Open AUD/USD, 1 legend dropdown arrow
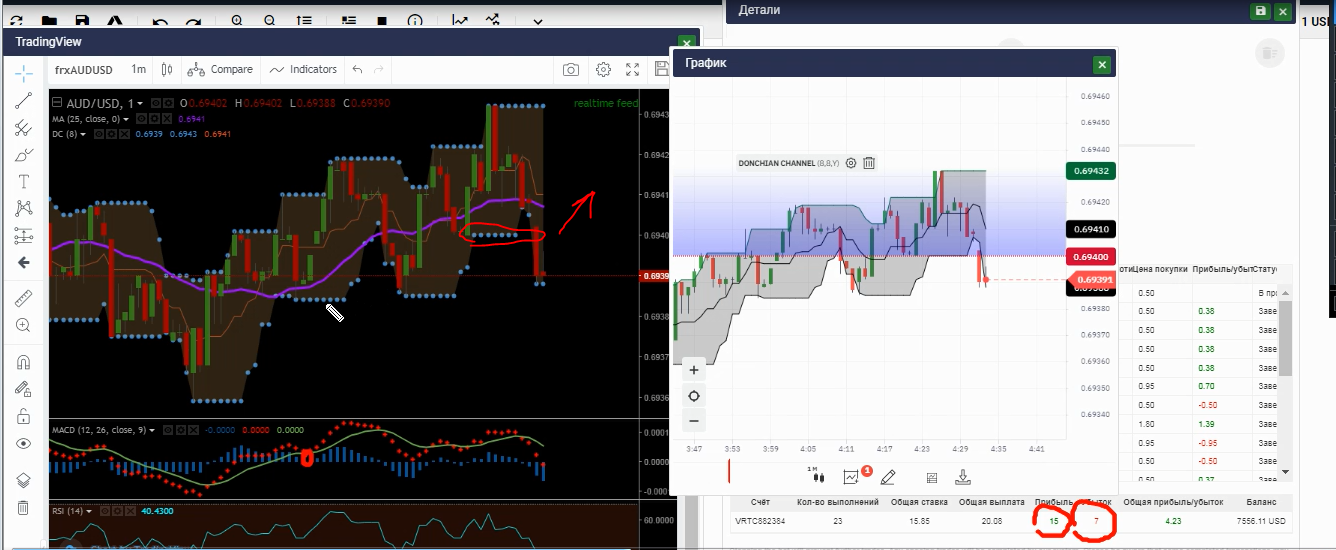The image size is (1336, 550). click(x=140, y=104)
